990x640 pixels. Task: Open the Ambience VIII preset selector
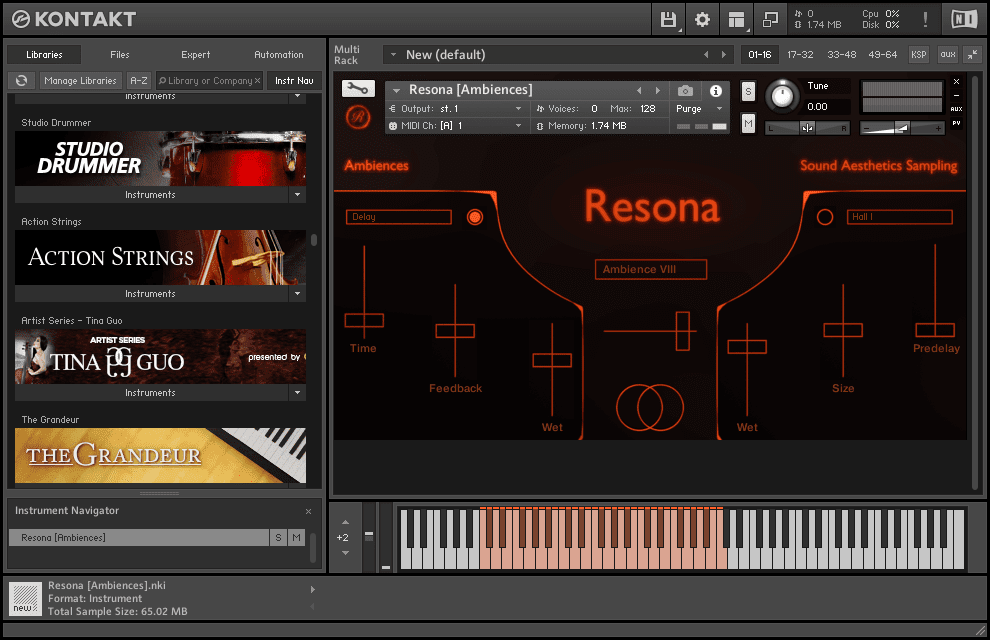(650, 270)
